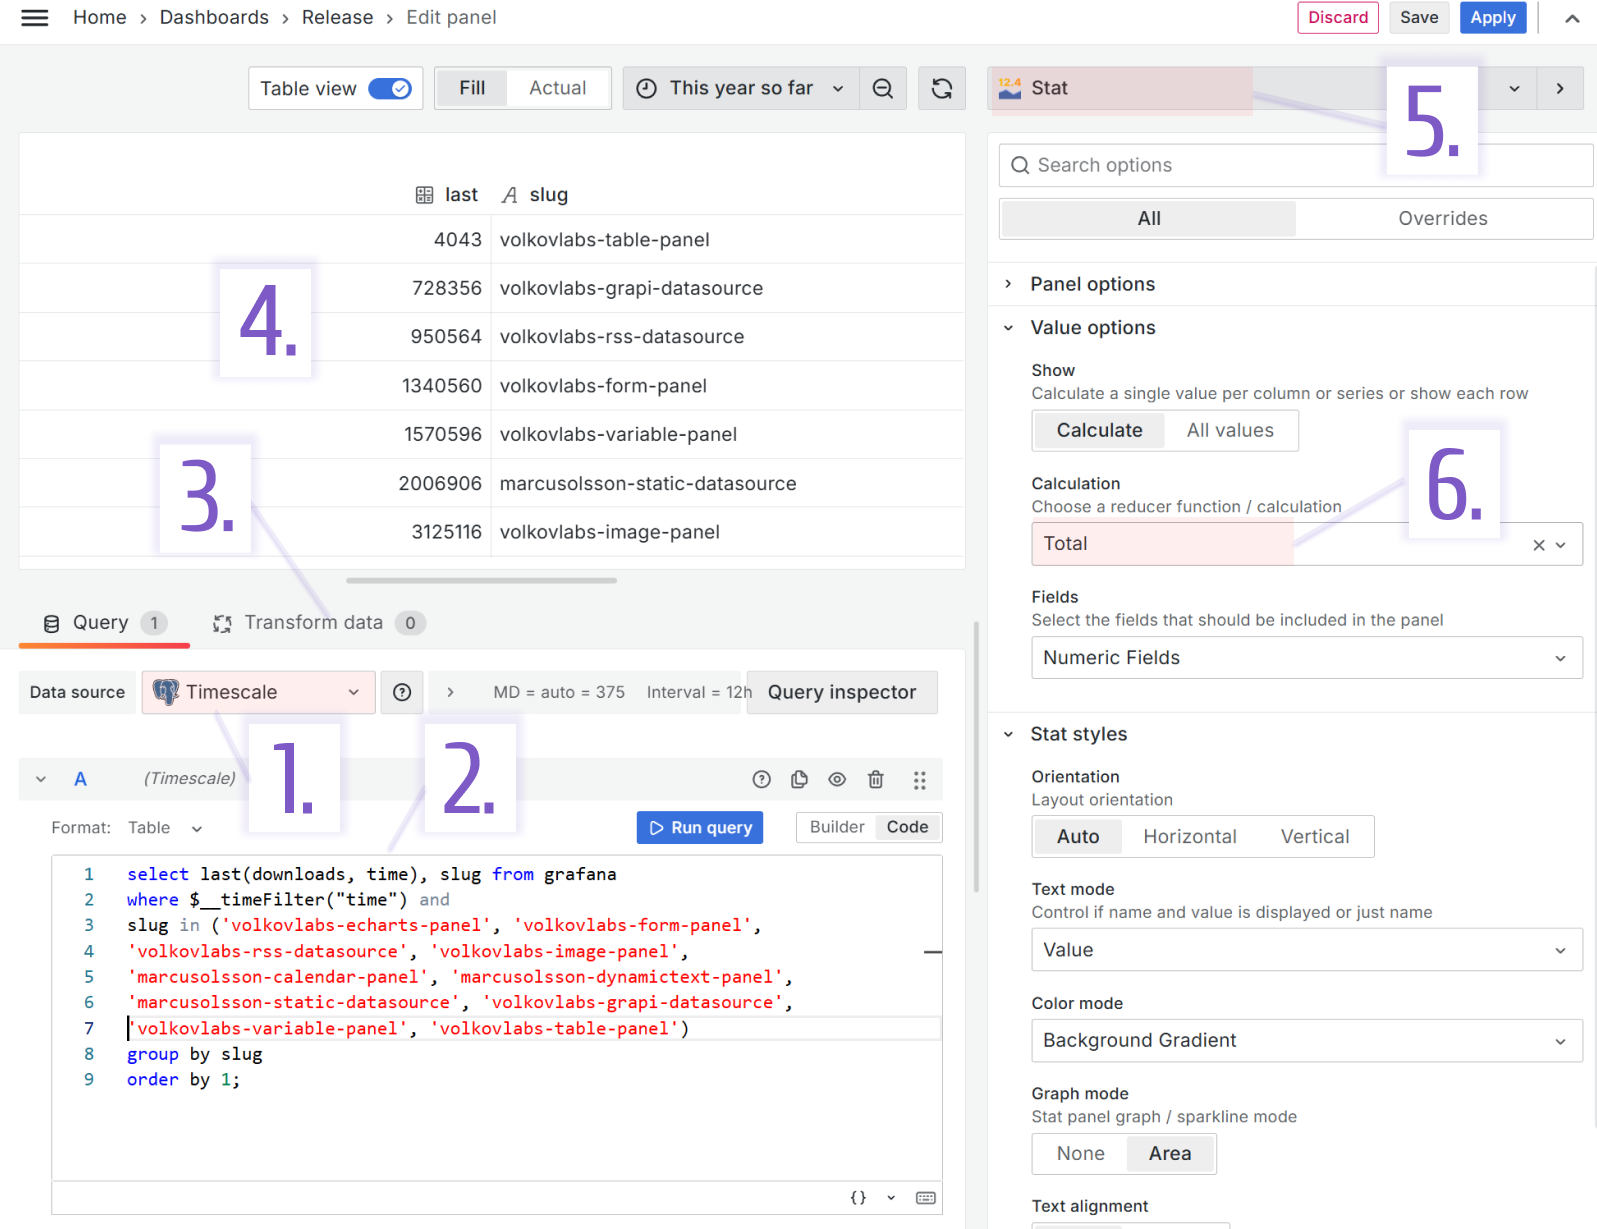This screenshot has height=1229, width=1597.
Task: Select Actual display mode
Action: point(557,88)
